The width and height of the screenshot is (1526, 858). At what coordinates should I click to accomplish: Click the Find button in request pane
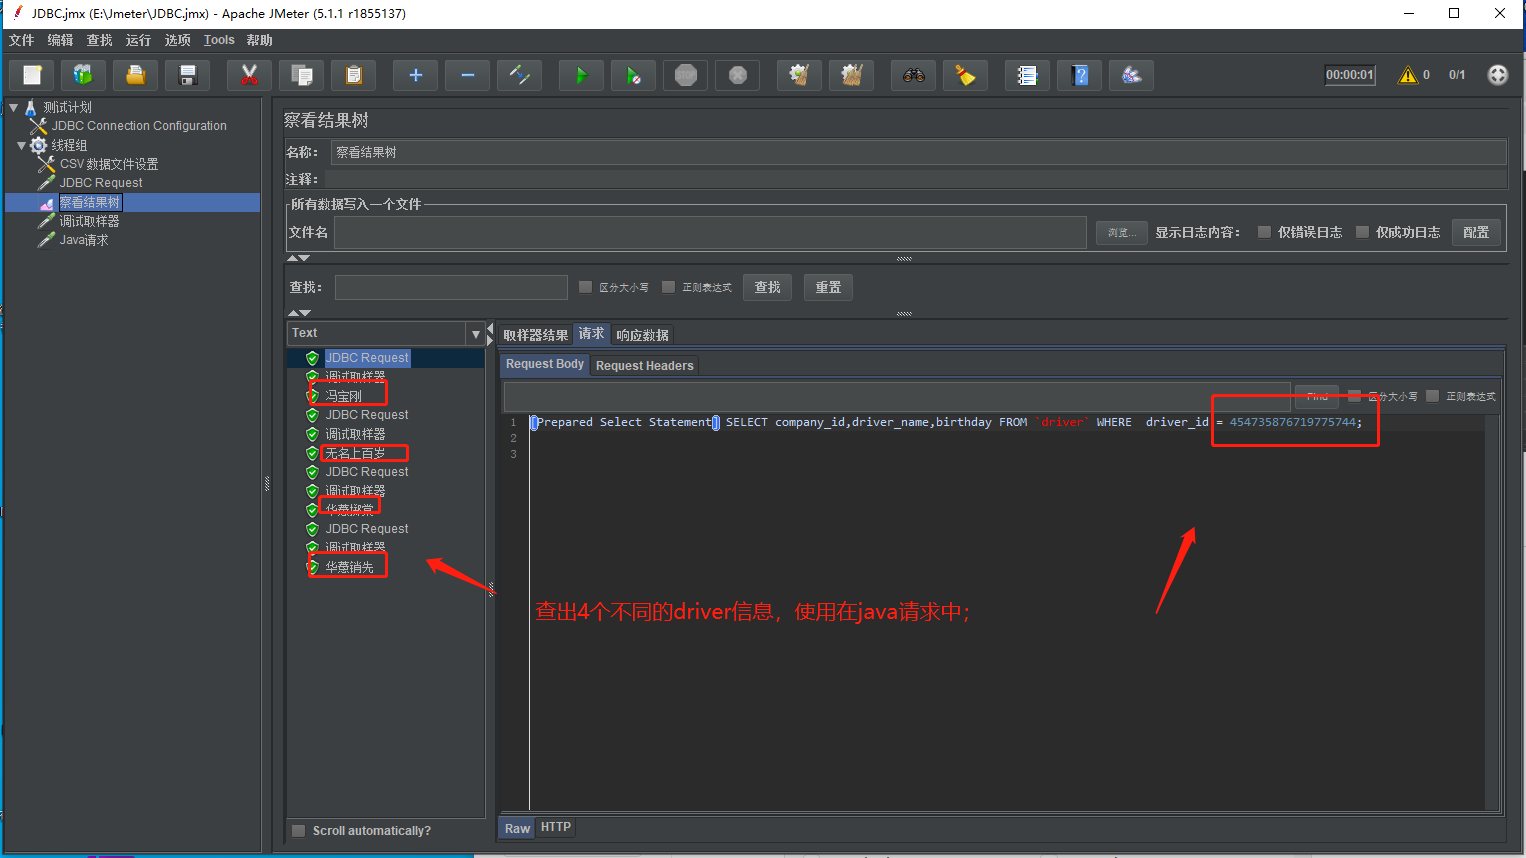point(1317,396)
